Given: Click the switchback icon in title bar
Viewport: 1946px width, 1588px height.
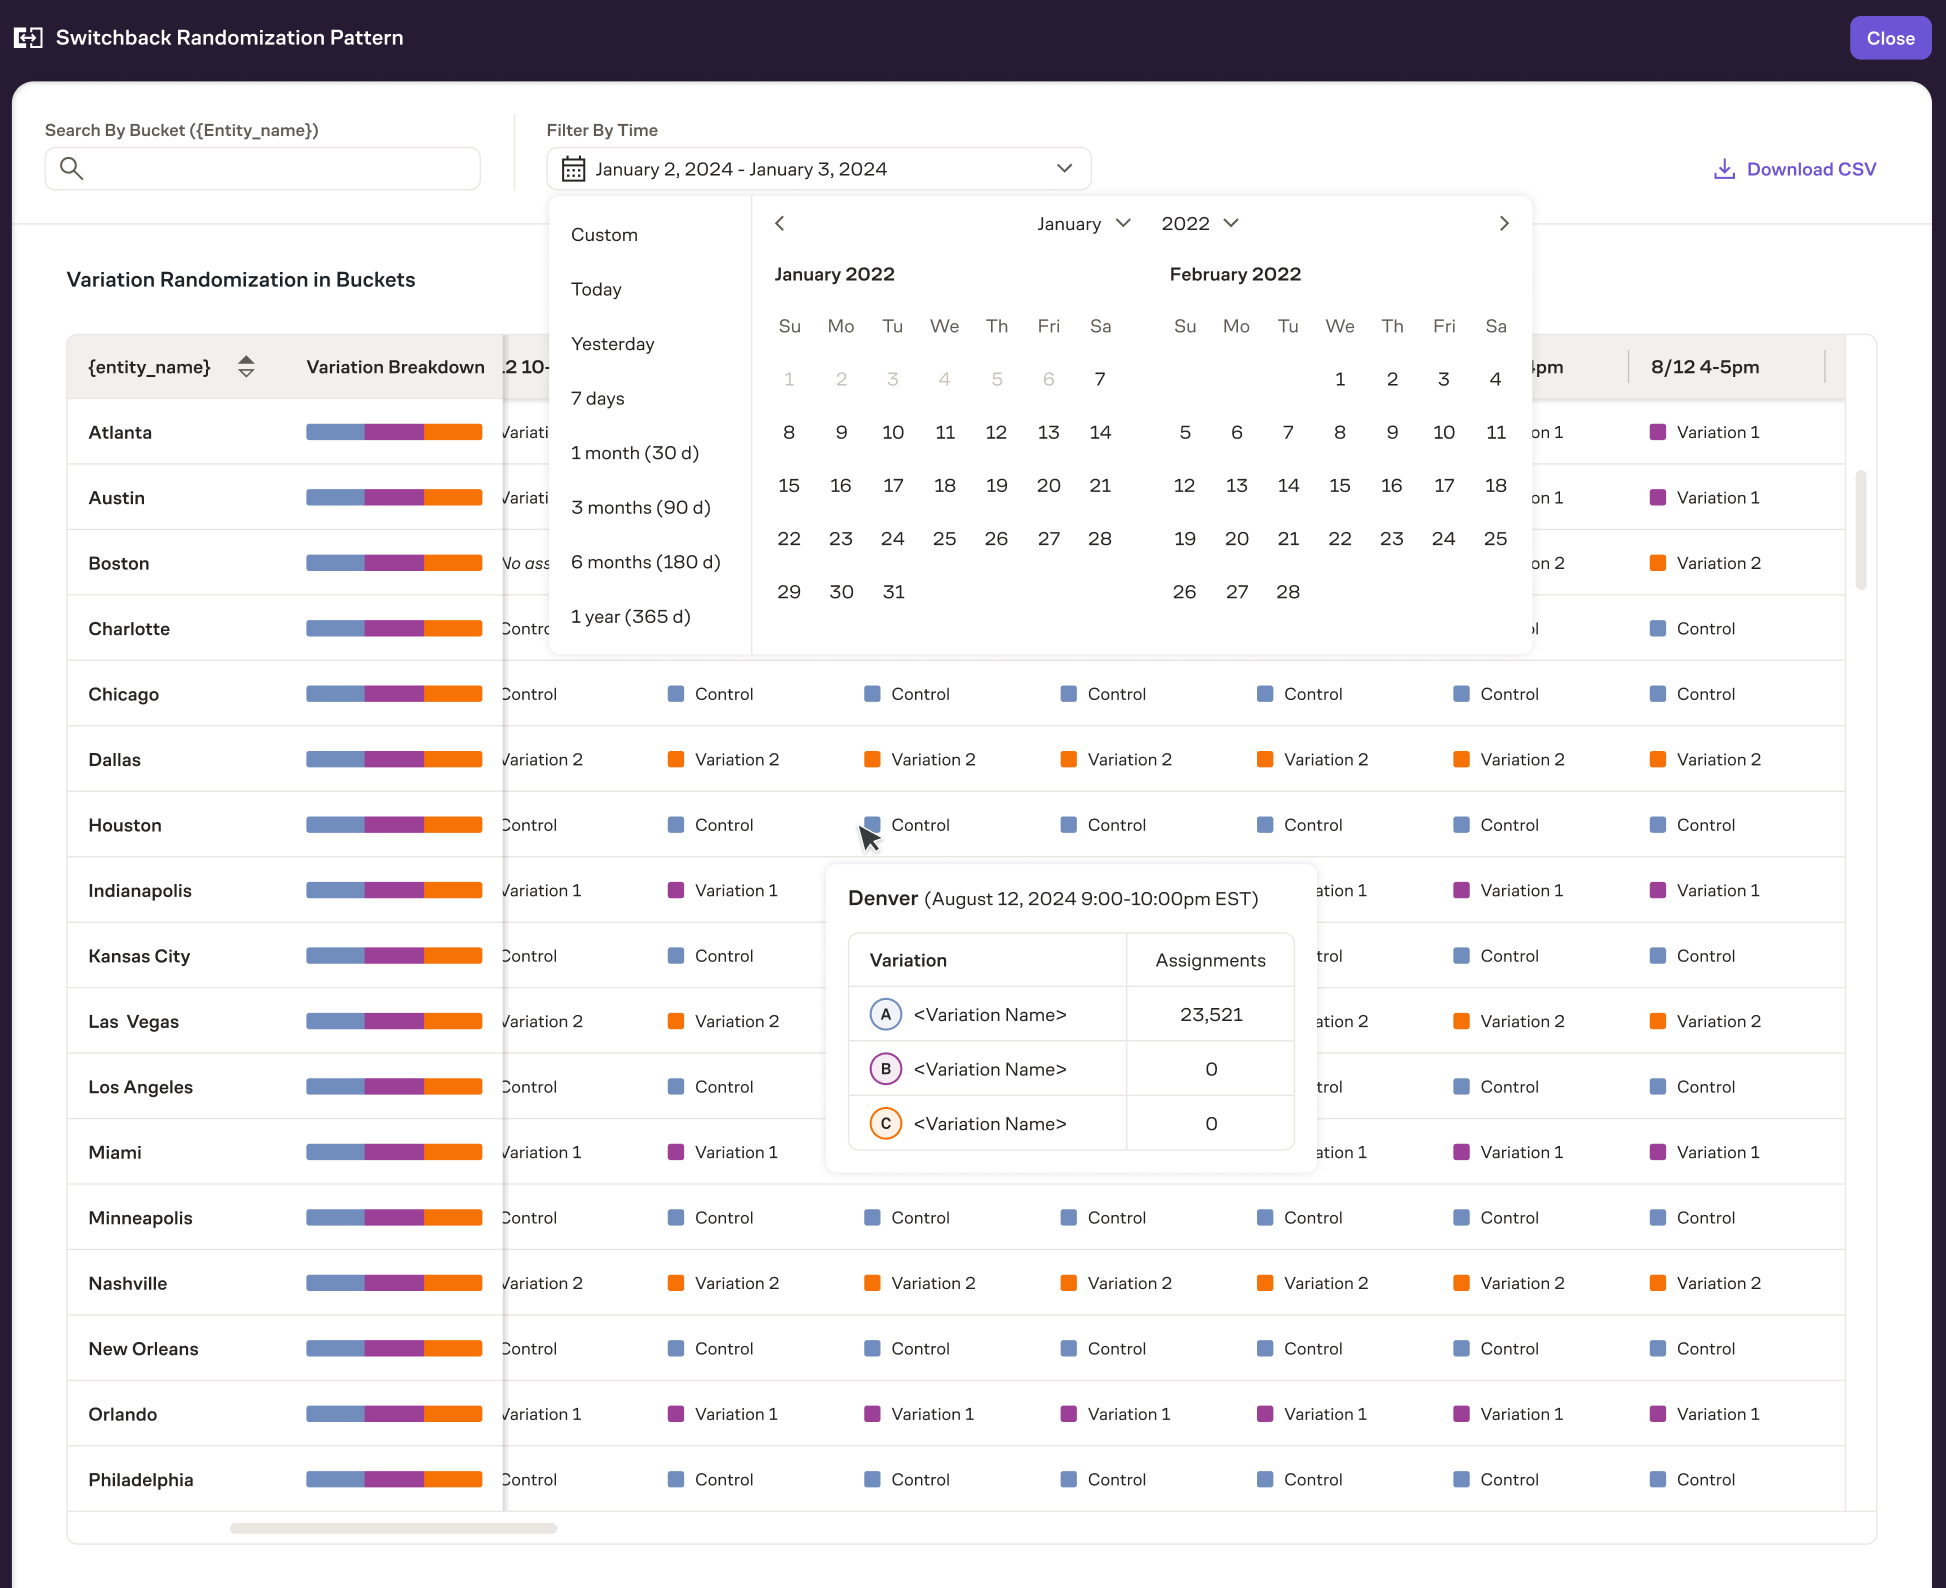Looking at the screenshot, I should [x=28, y=38].
